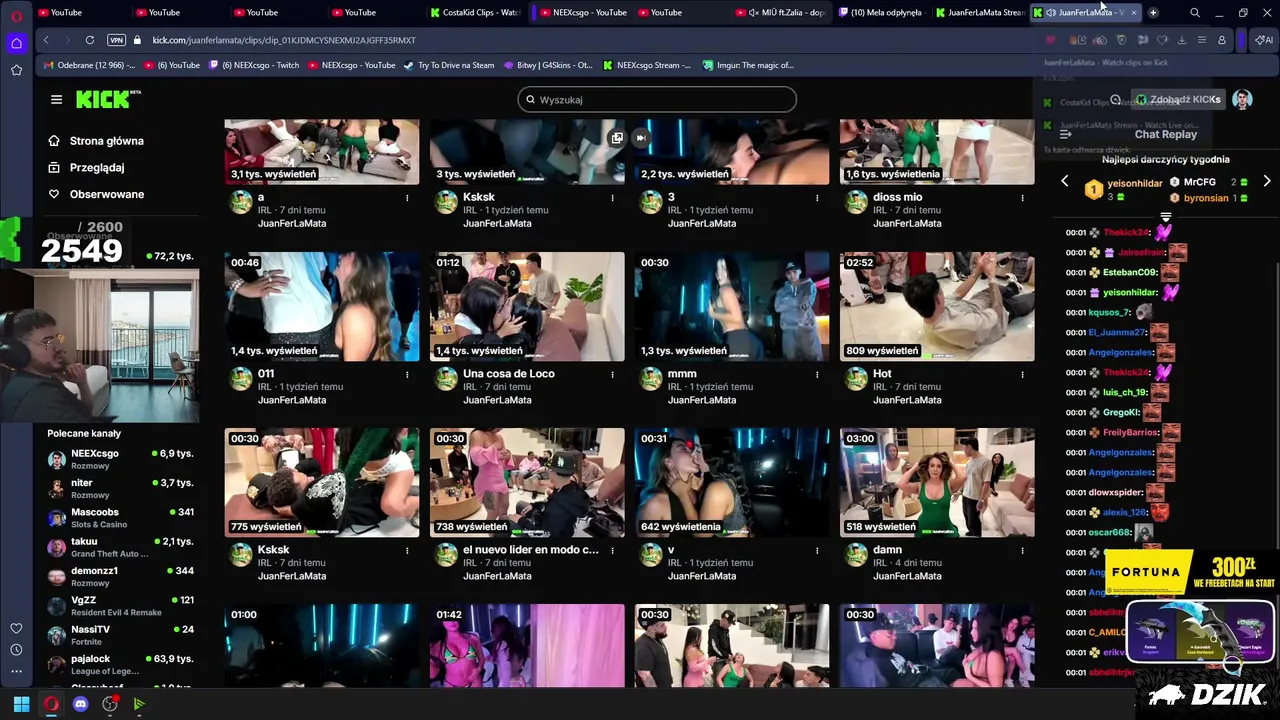Screen dimensions: 1280x720
Task: Switch to NEEXcsgo - YouTube browser tab
Action: tap(583, 13)
